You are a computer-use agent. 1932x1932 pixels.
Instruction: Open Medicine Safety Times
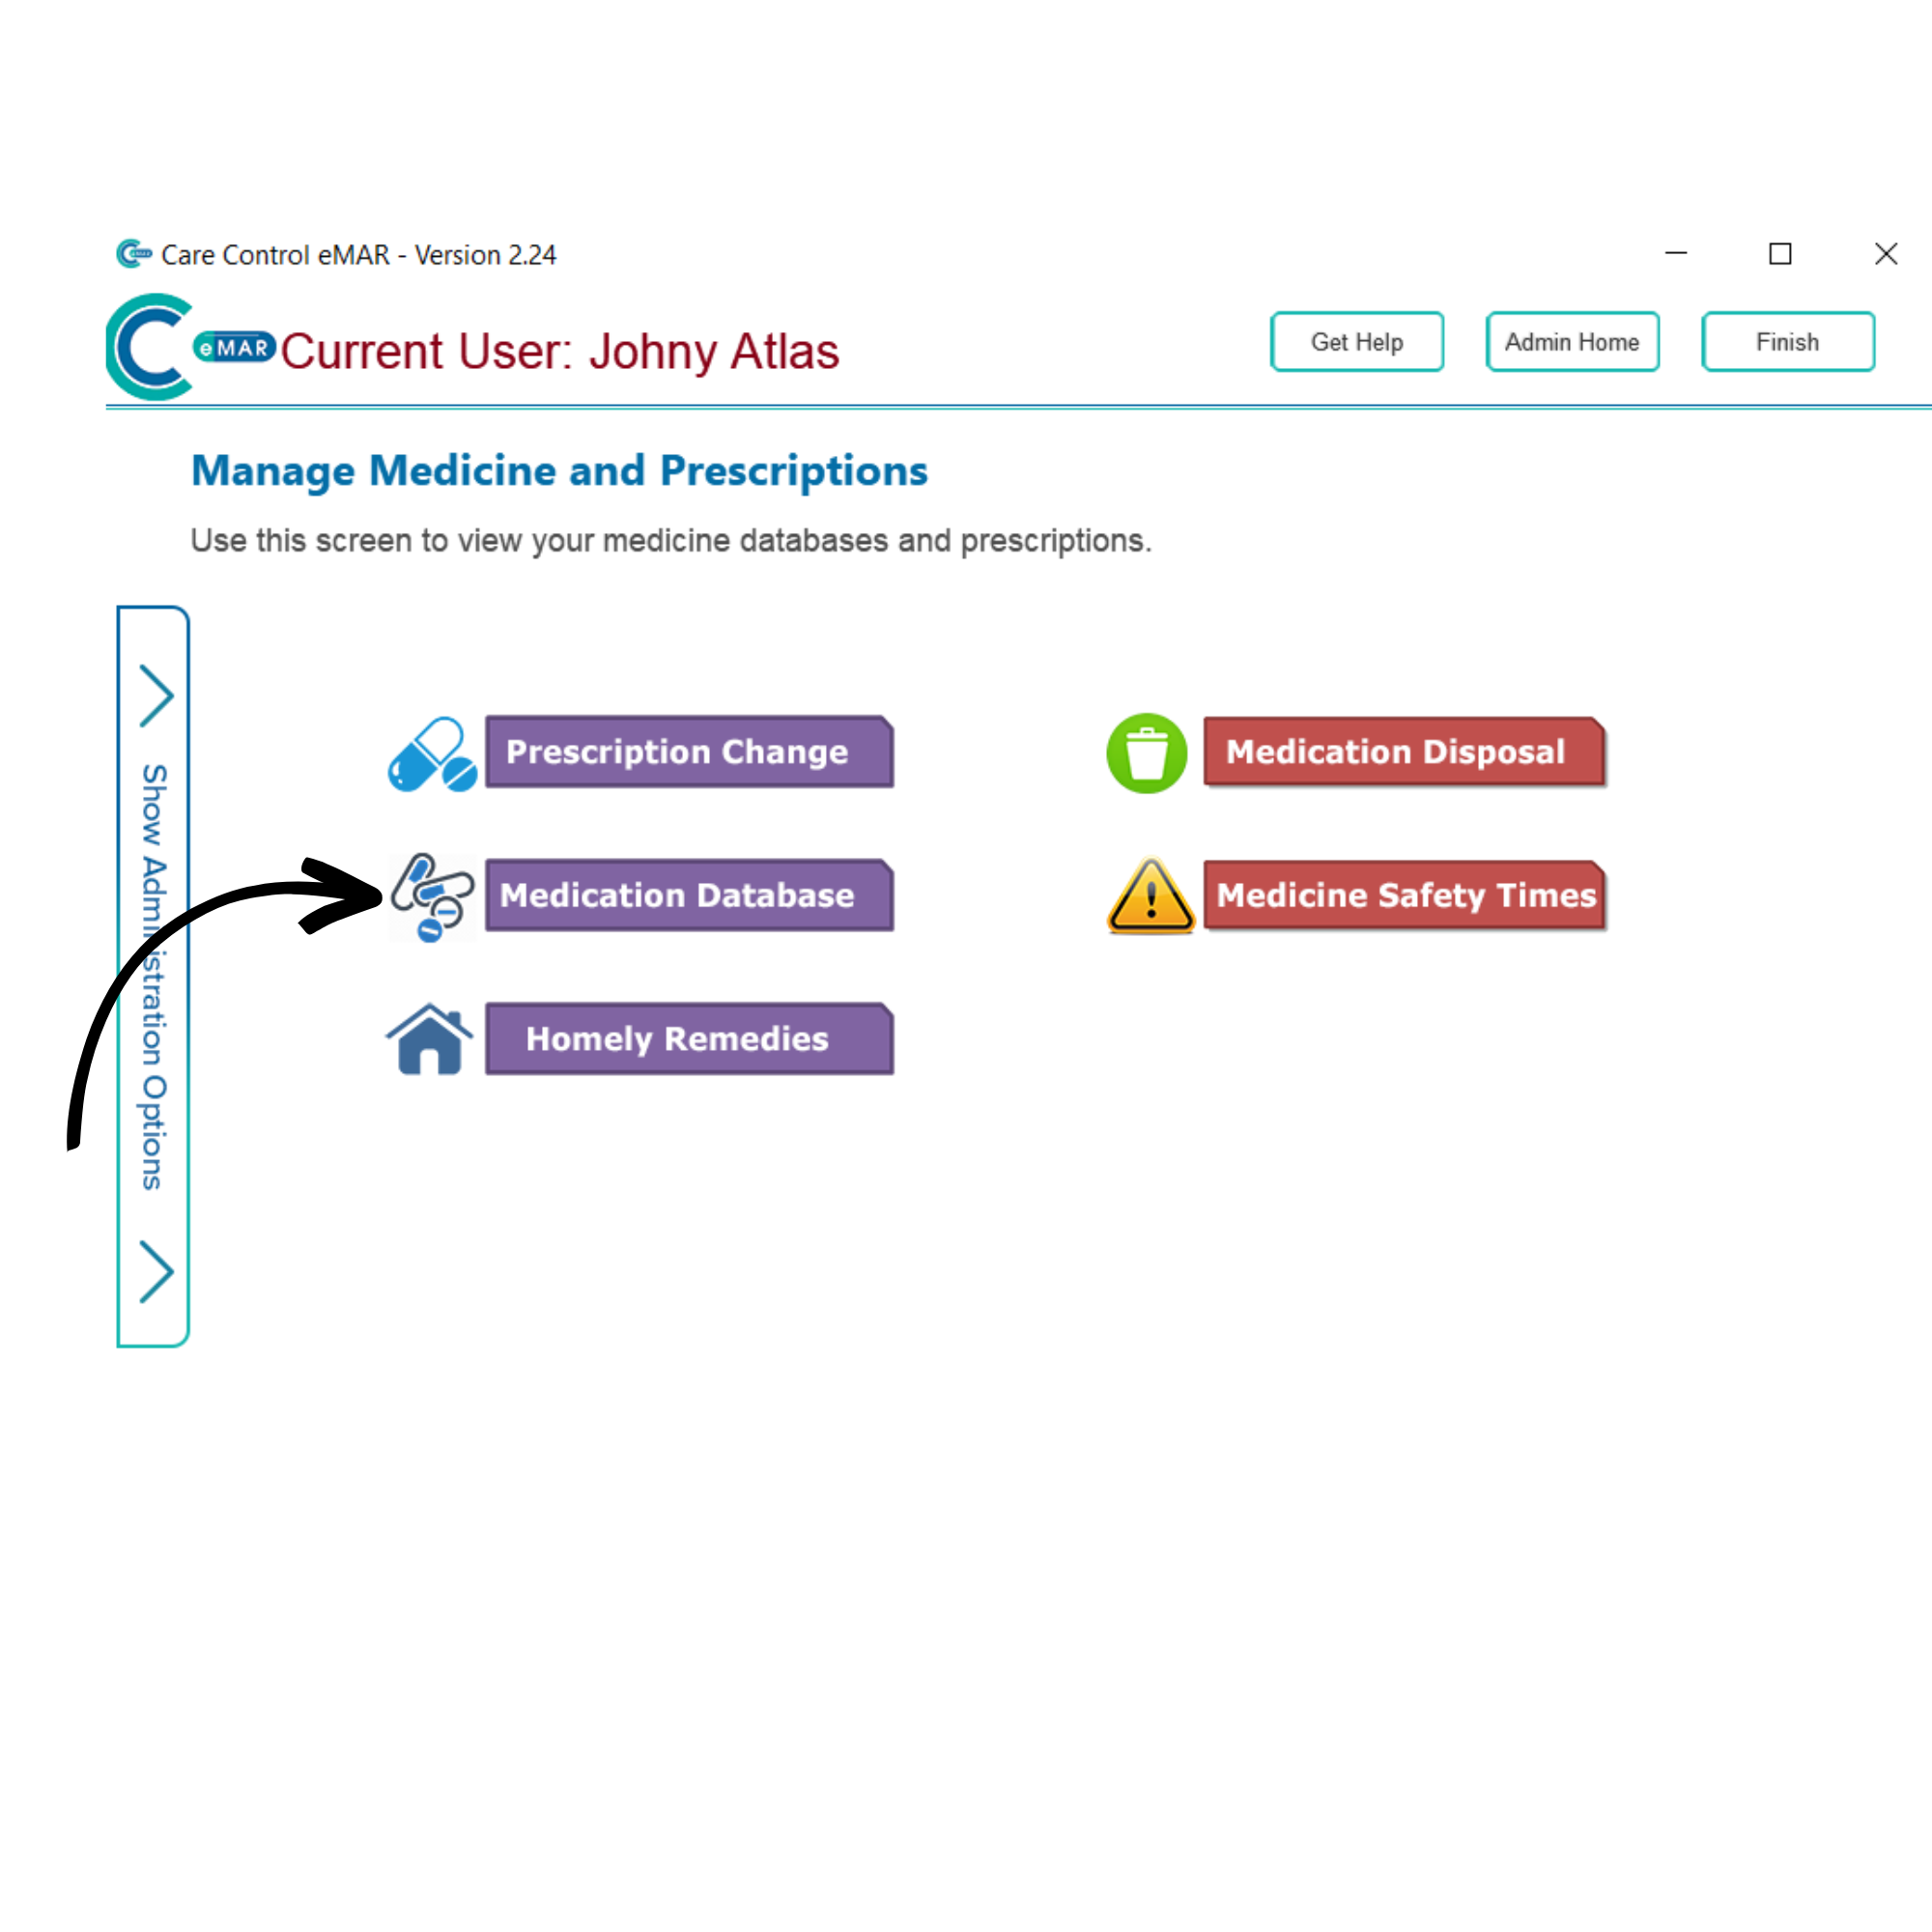point(1405,895)
